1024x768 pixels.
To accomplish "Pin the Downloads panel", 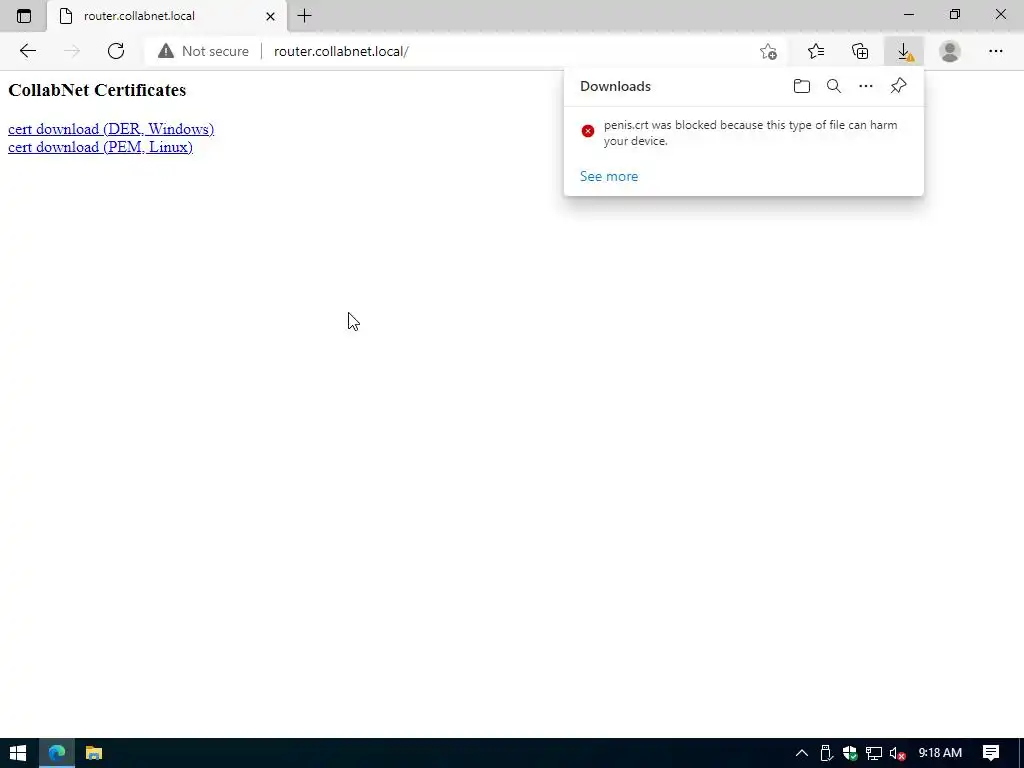I will tap(899, 86).
